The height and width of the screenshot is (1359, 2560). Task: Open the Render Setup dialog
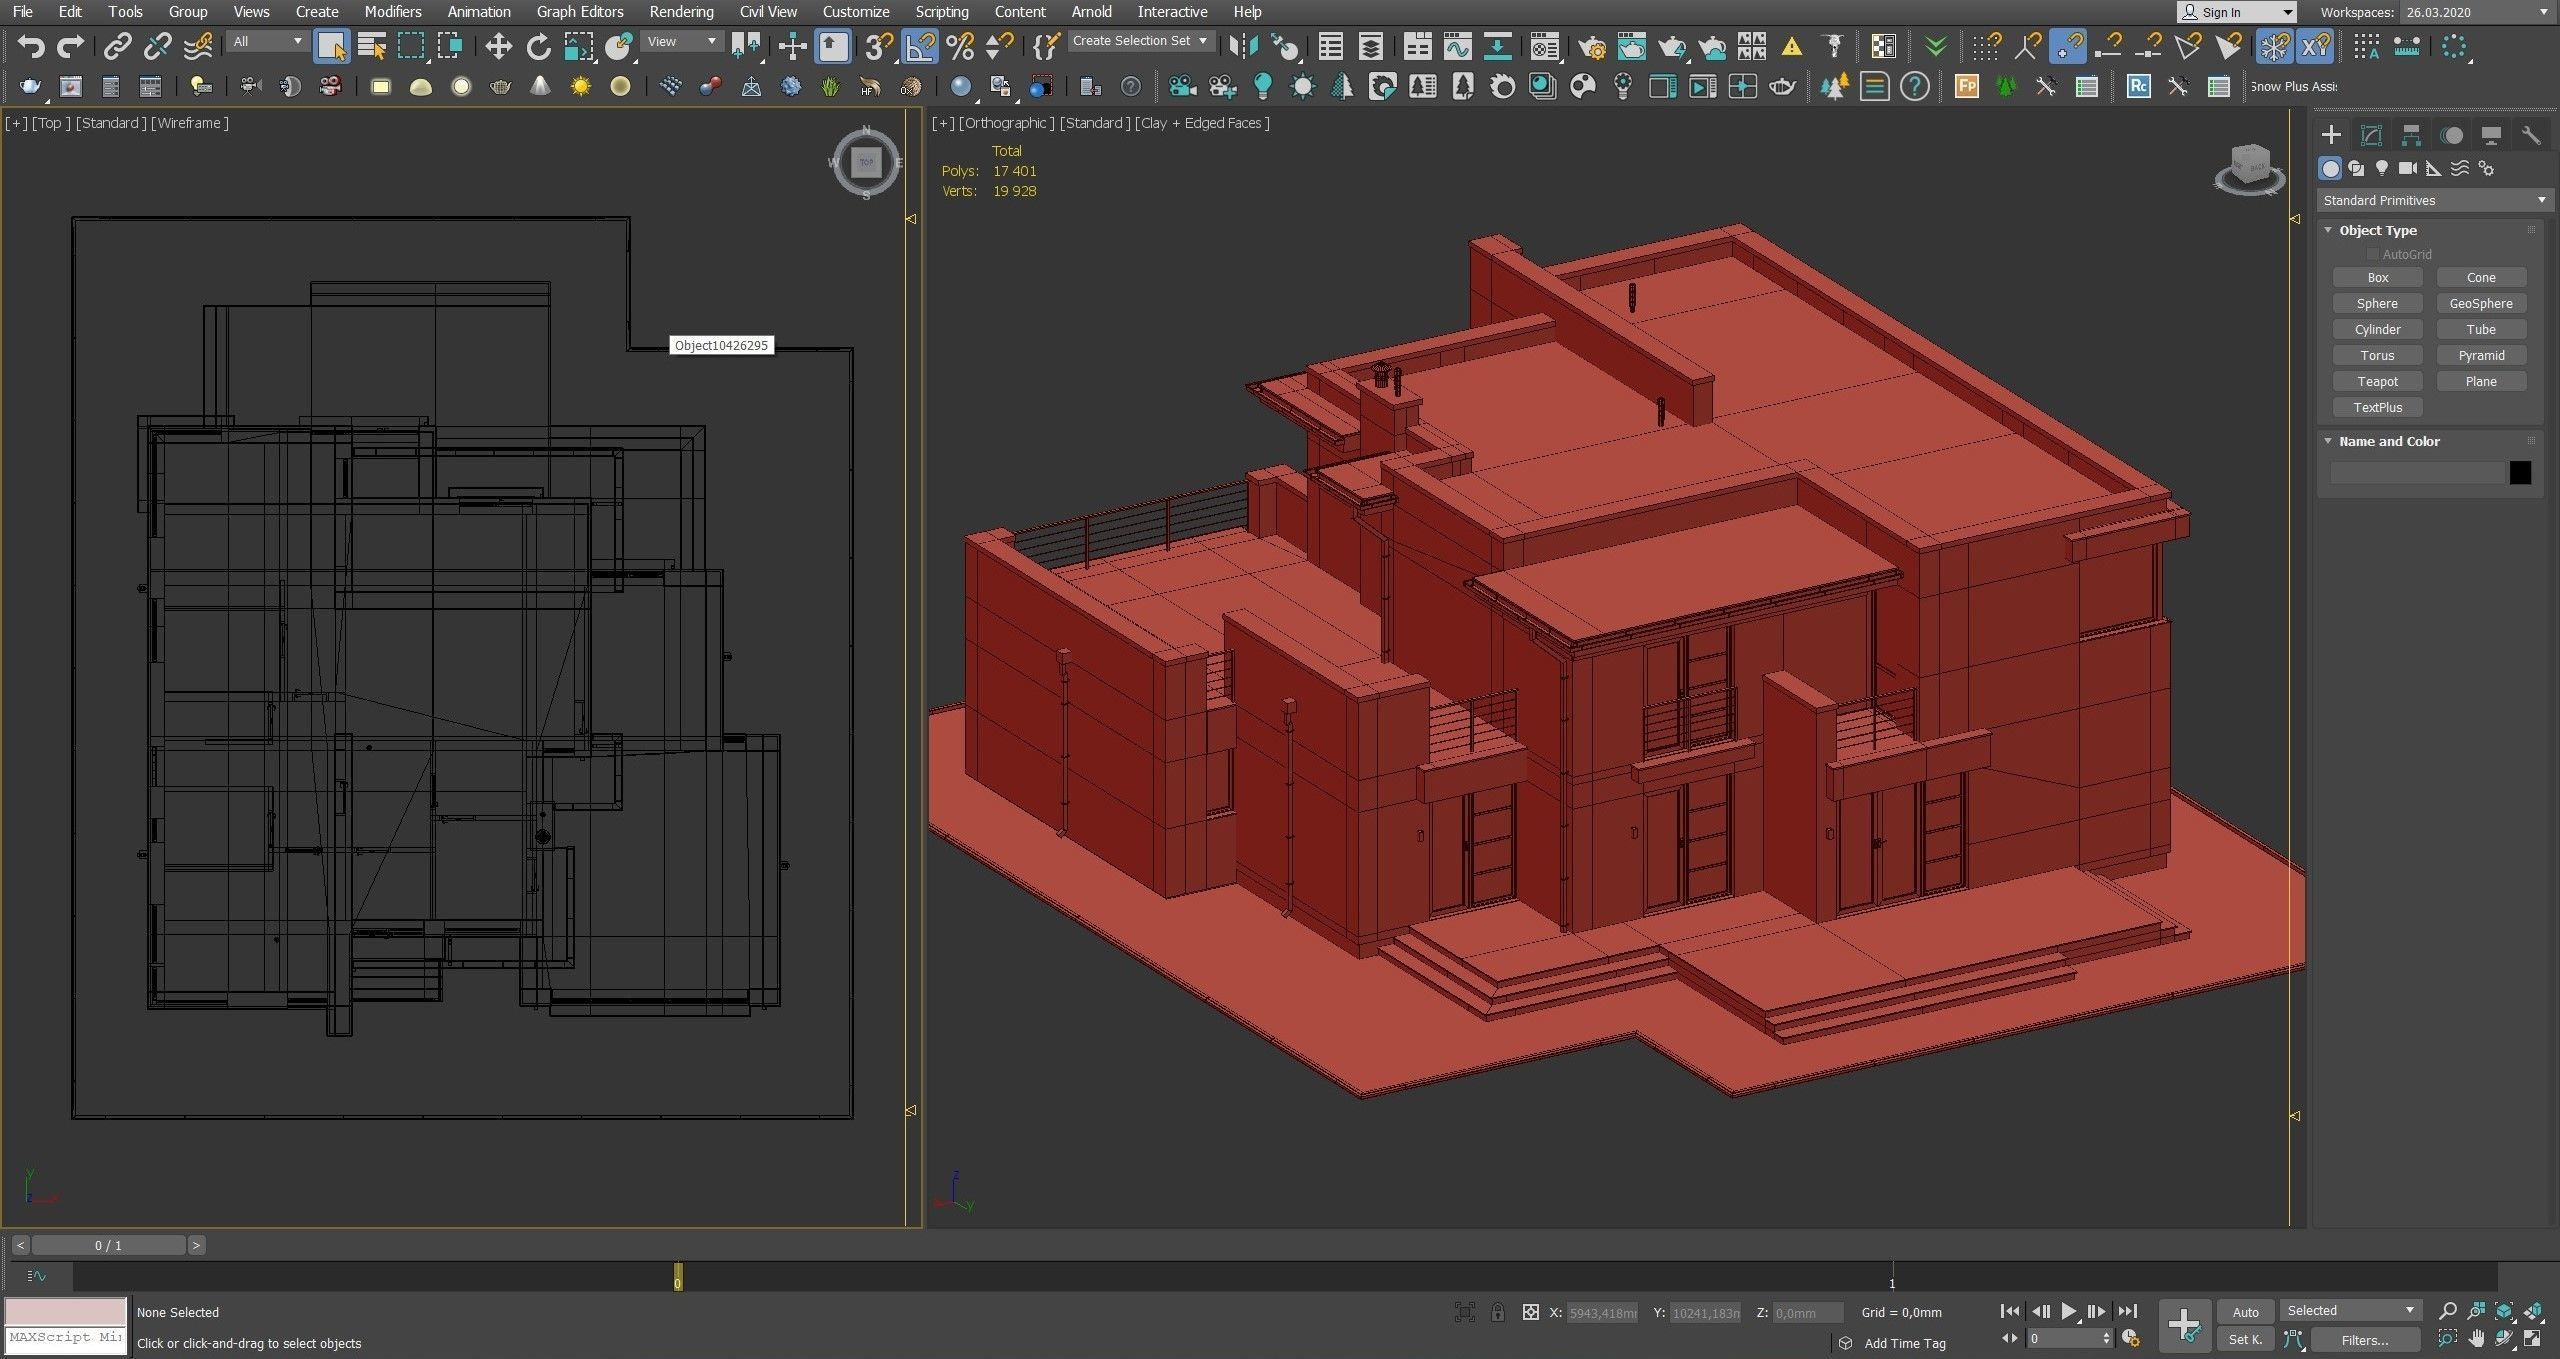coord(1594,46)
